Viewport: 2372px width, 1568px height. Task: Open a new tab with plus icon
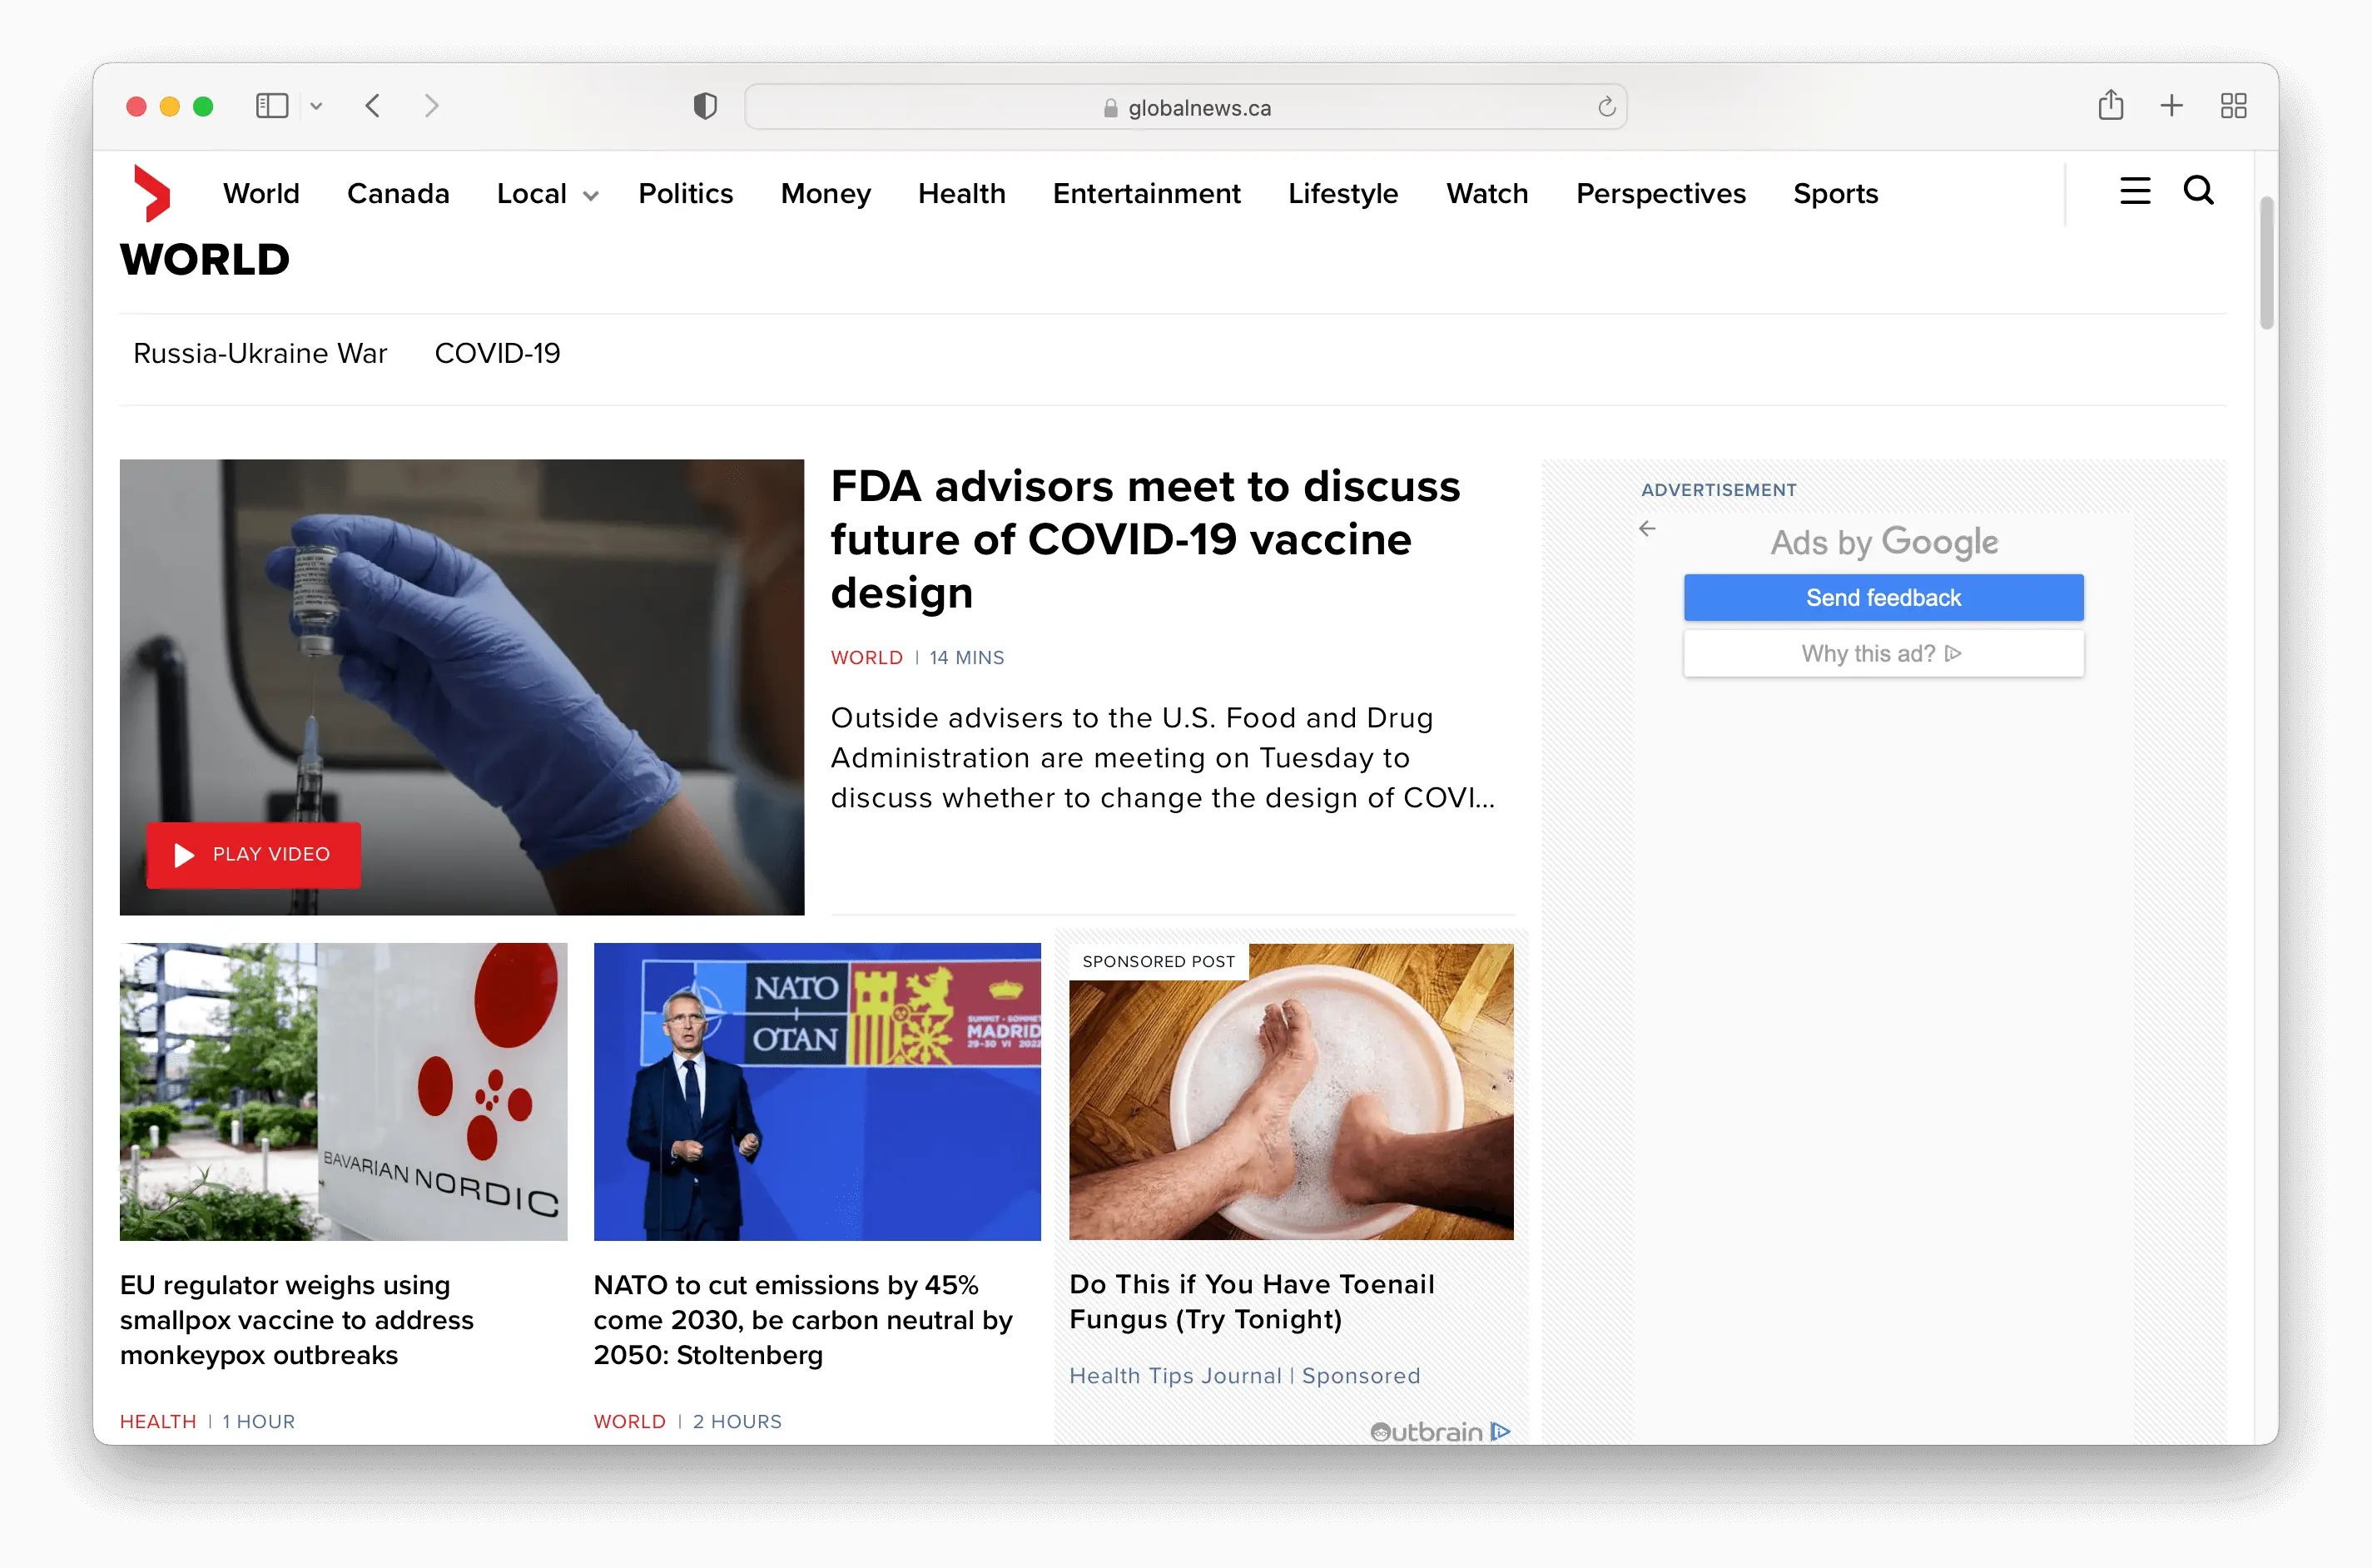[2171, 105]
